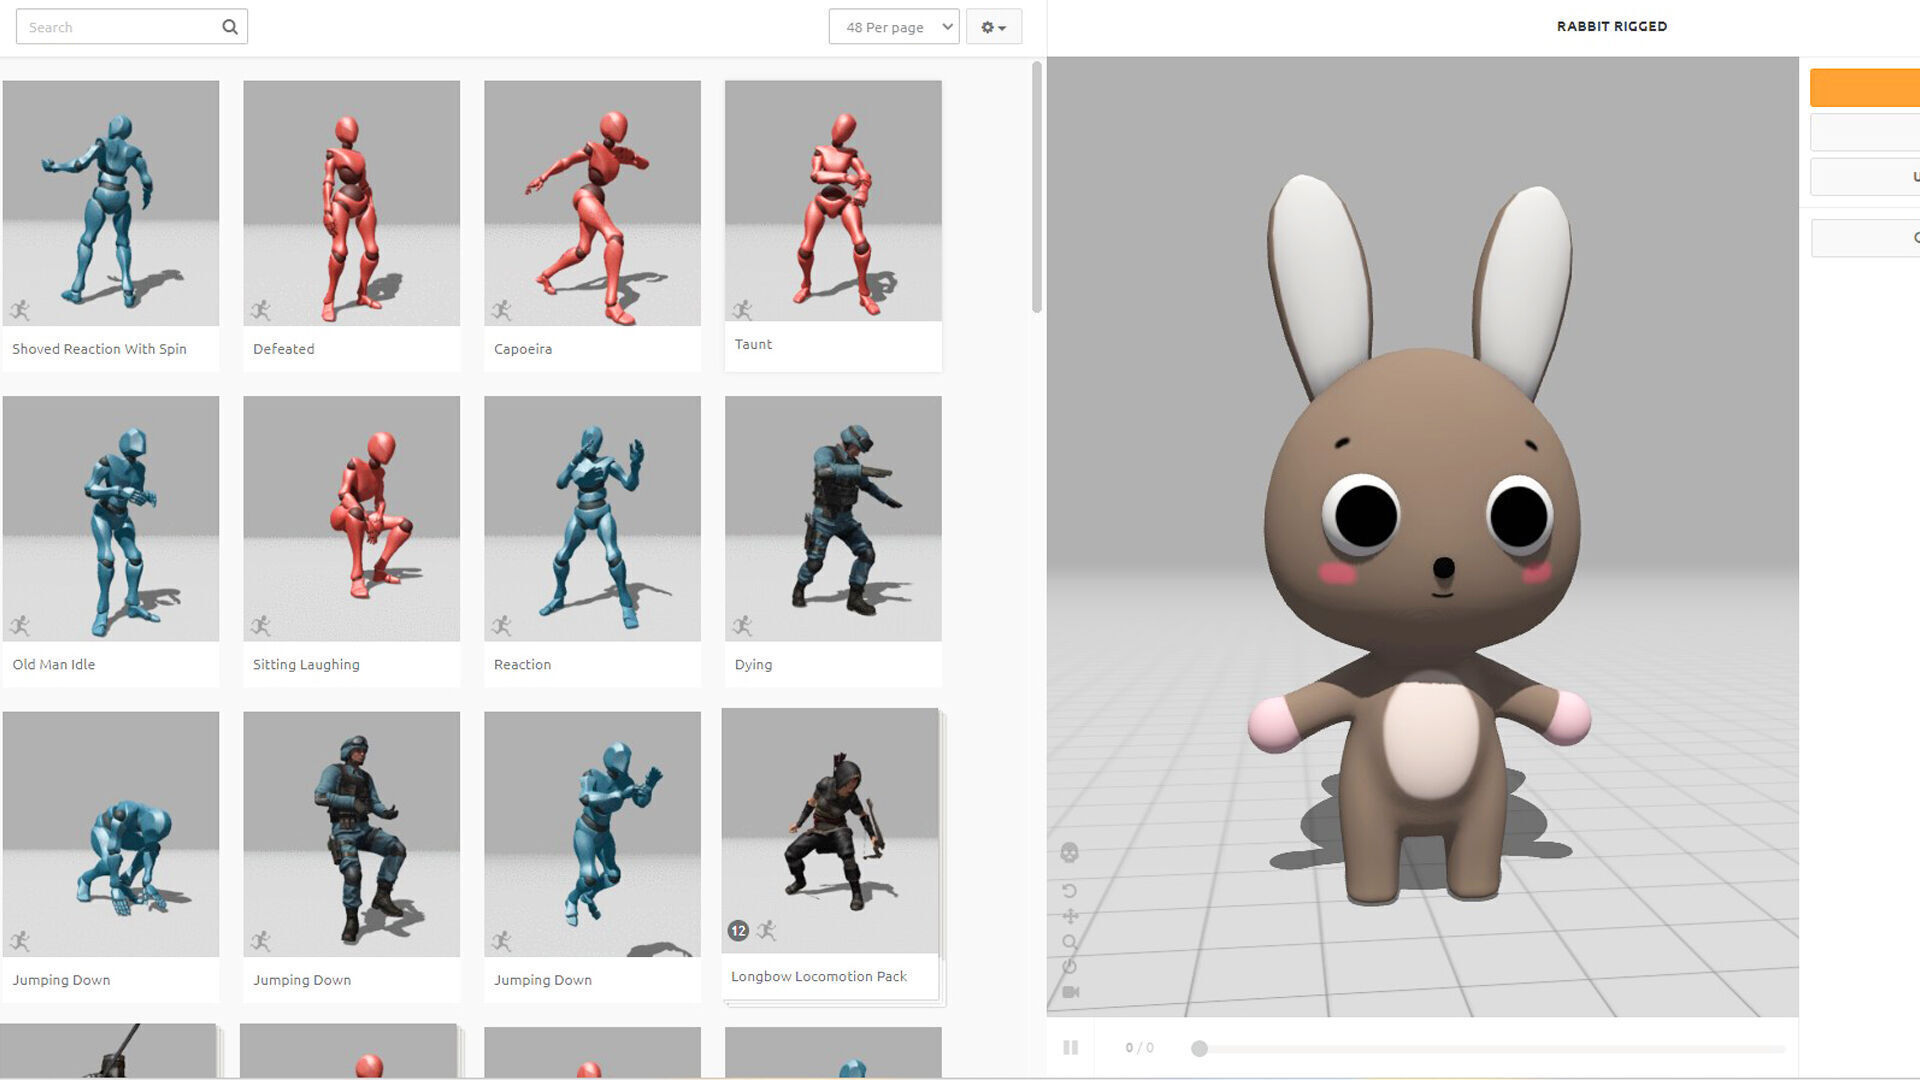The height and width of the screenshot is (1080, 1920).
Task: Click the animation icon on Capoeira thumbnail
Action: click(x=502, y=310)
